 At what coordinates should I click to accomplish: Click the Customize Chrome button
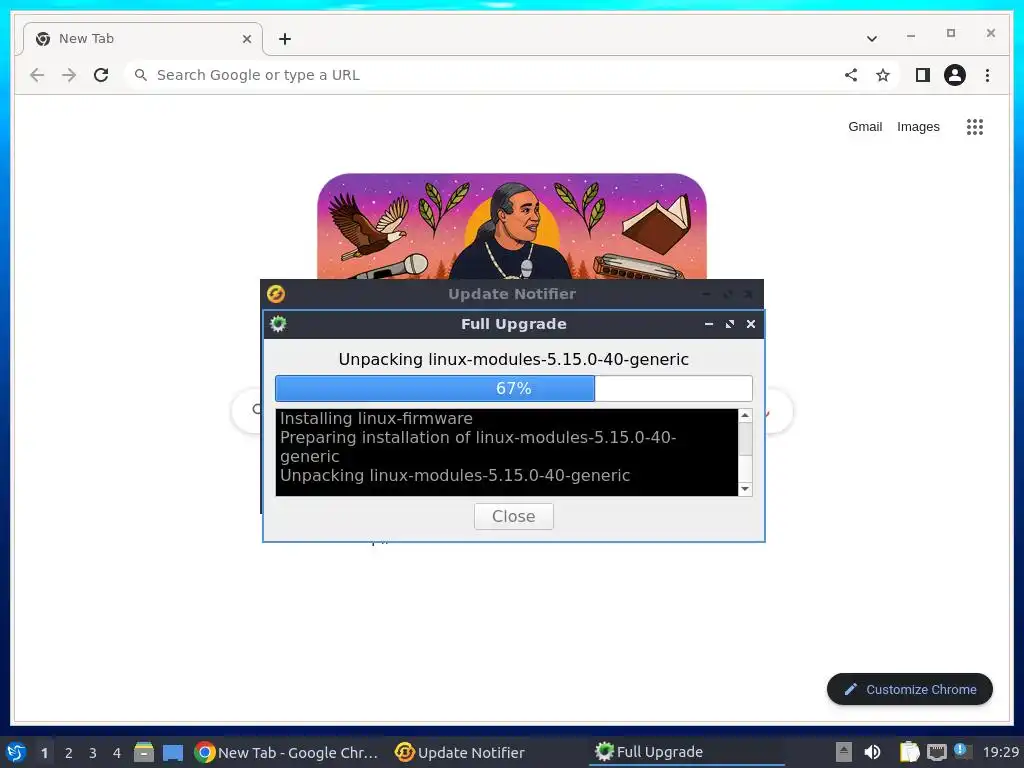(x=910, y=689)
